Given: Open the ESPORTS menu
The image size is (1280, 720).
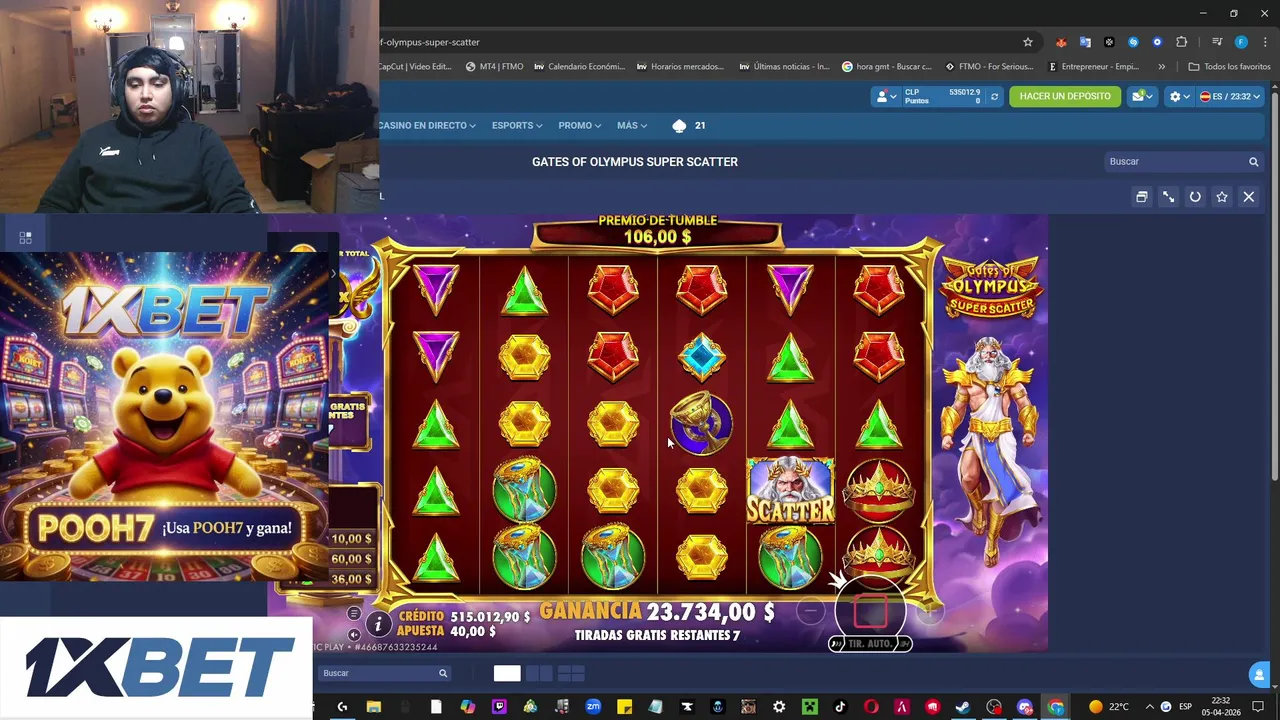Looking at the screenshot, I should (517, 126).
